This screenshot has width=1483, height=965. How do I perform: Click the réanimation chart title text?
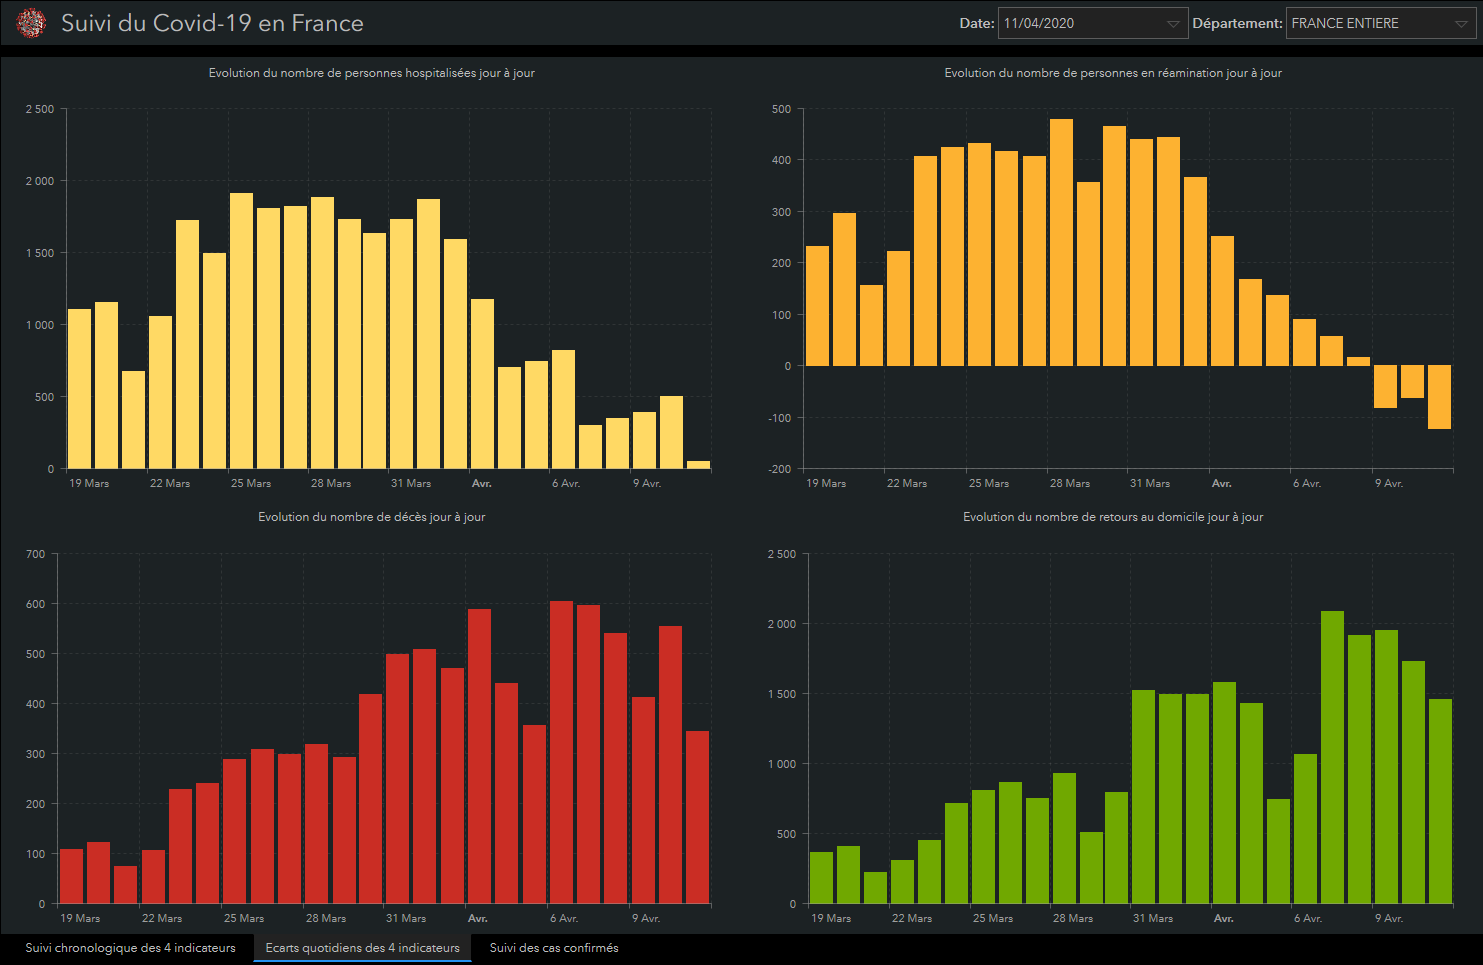1113,73
